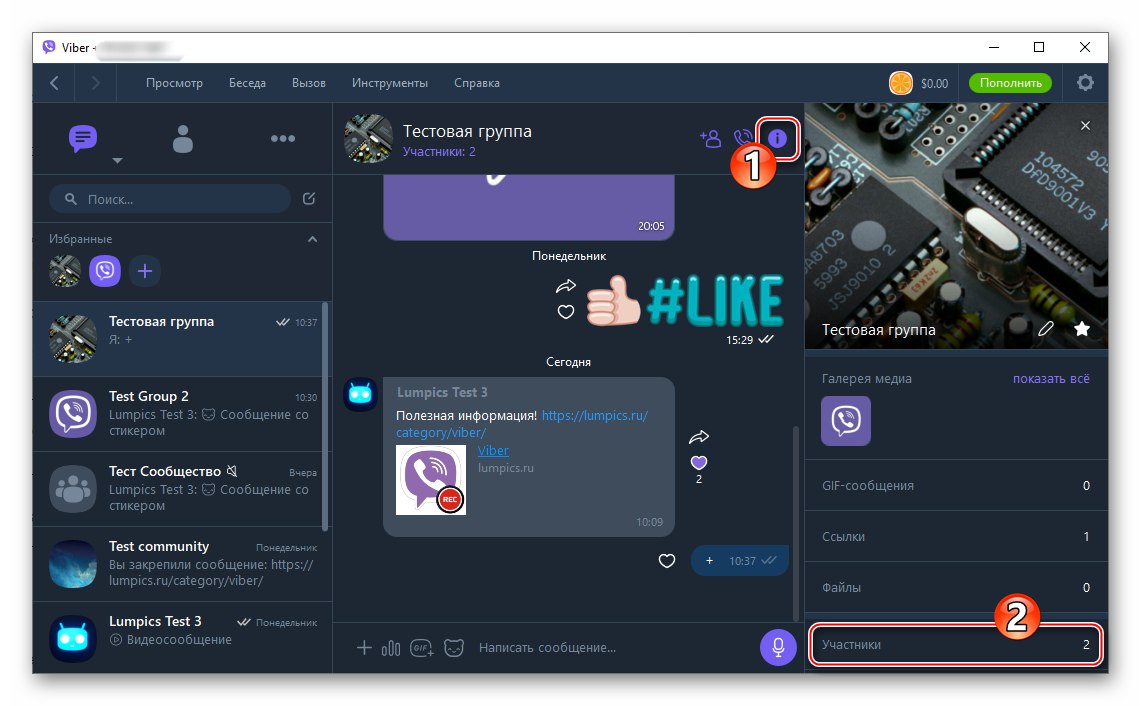Click the $0.00 balance amount

[934, 84]
